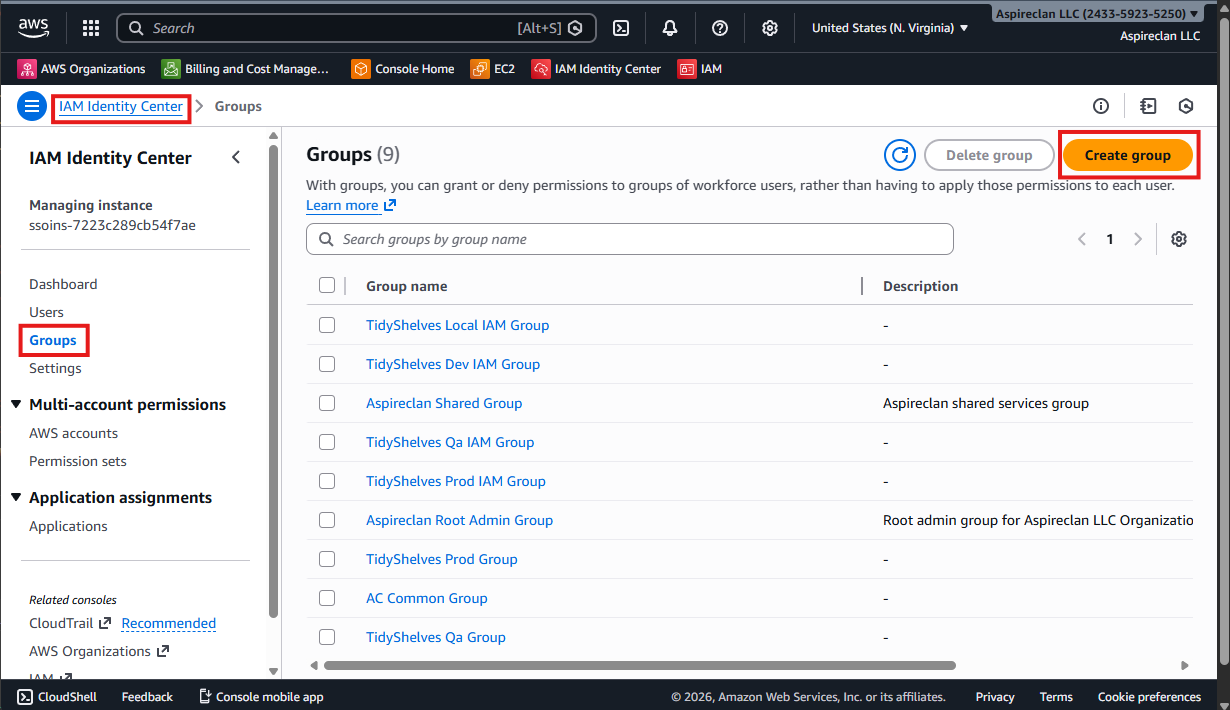Screen dimensions: 1230x710
Task: Click the Create group button
Action: (1128, 155)
